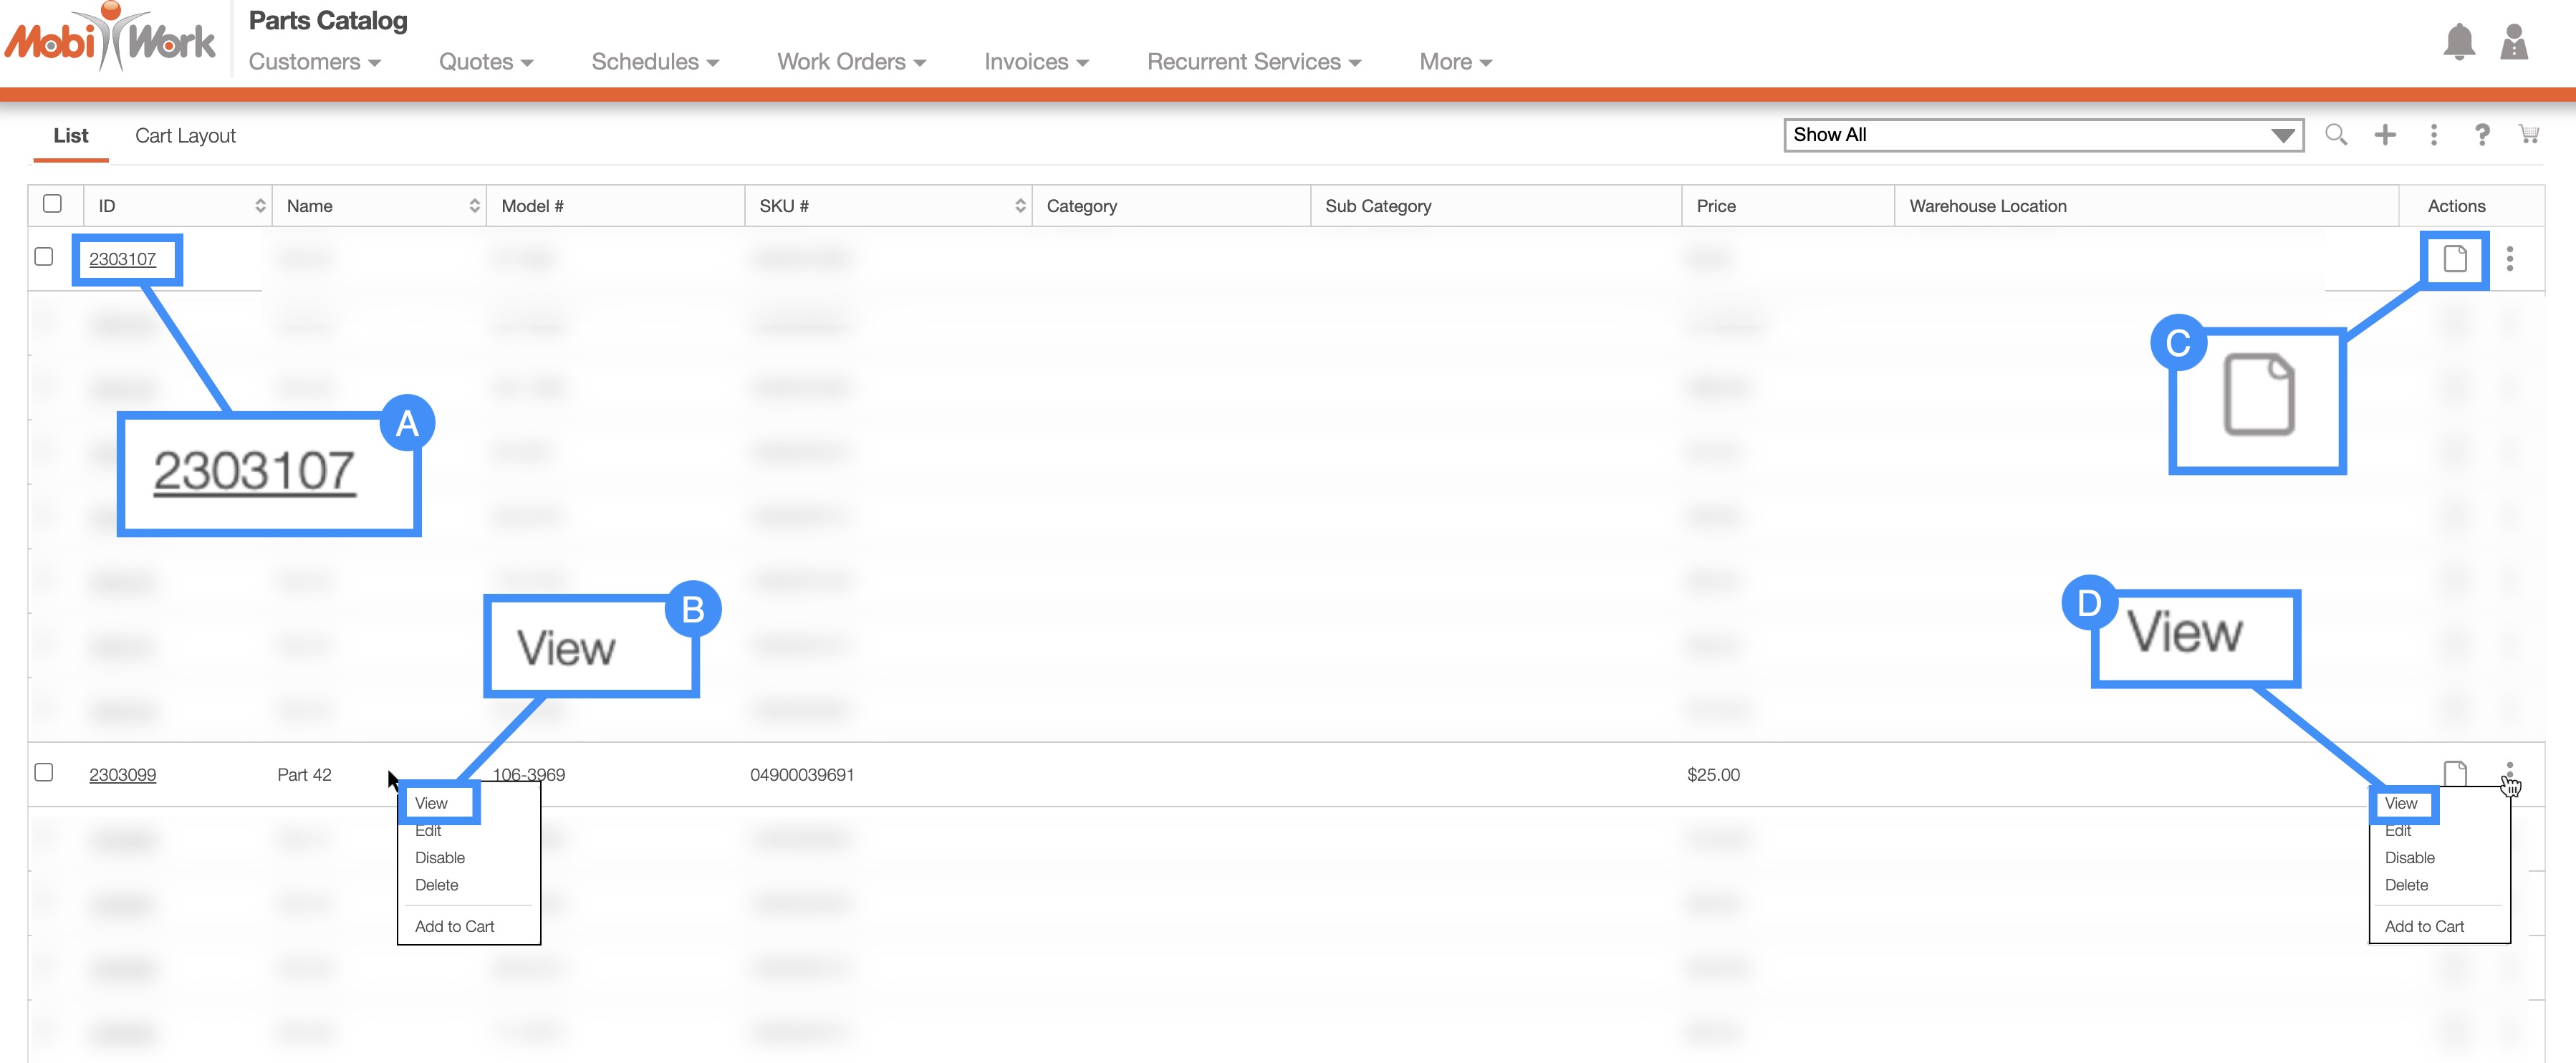Image resolution: width=2576 pixels, height=1063 pixels.
Task: Check the checkbox for part 2303107
Action: coord(44,257)
